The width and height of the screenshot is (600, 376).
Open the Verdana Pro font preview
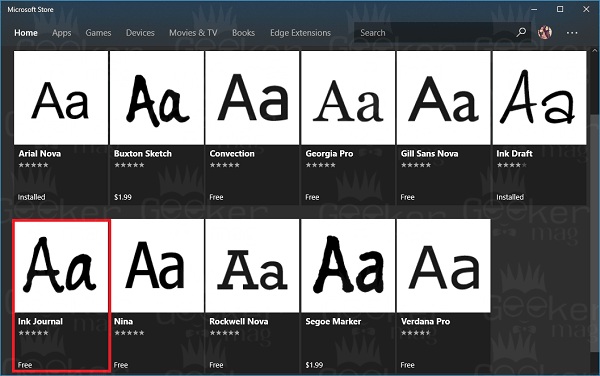pyautogui.click(x=443, y=266)
